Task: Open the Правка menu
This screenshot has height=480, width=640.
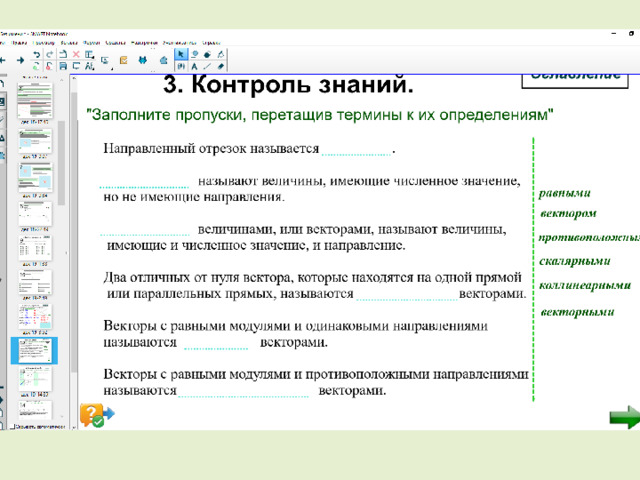Action: [19, 42]
